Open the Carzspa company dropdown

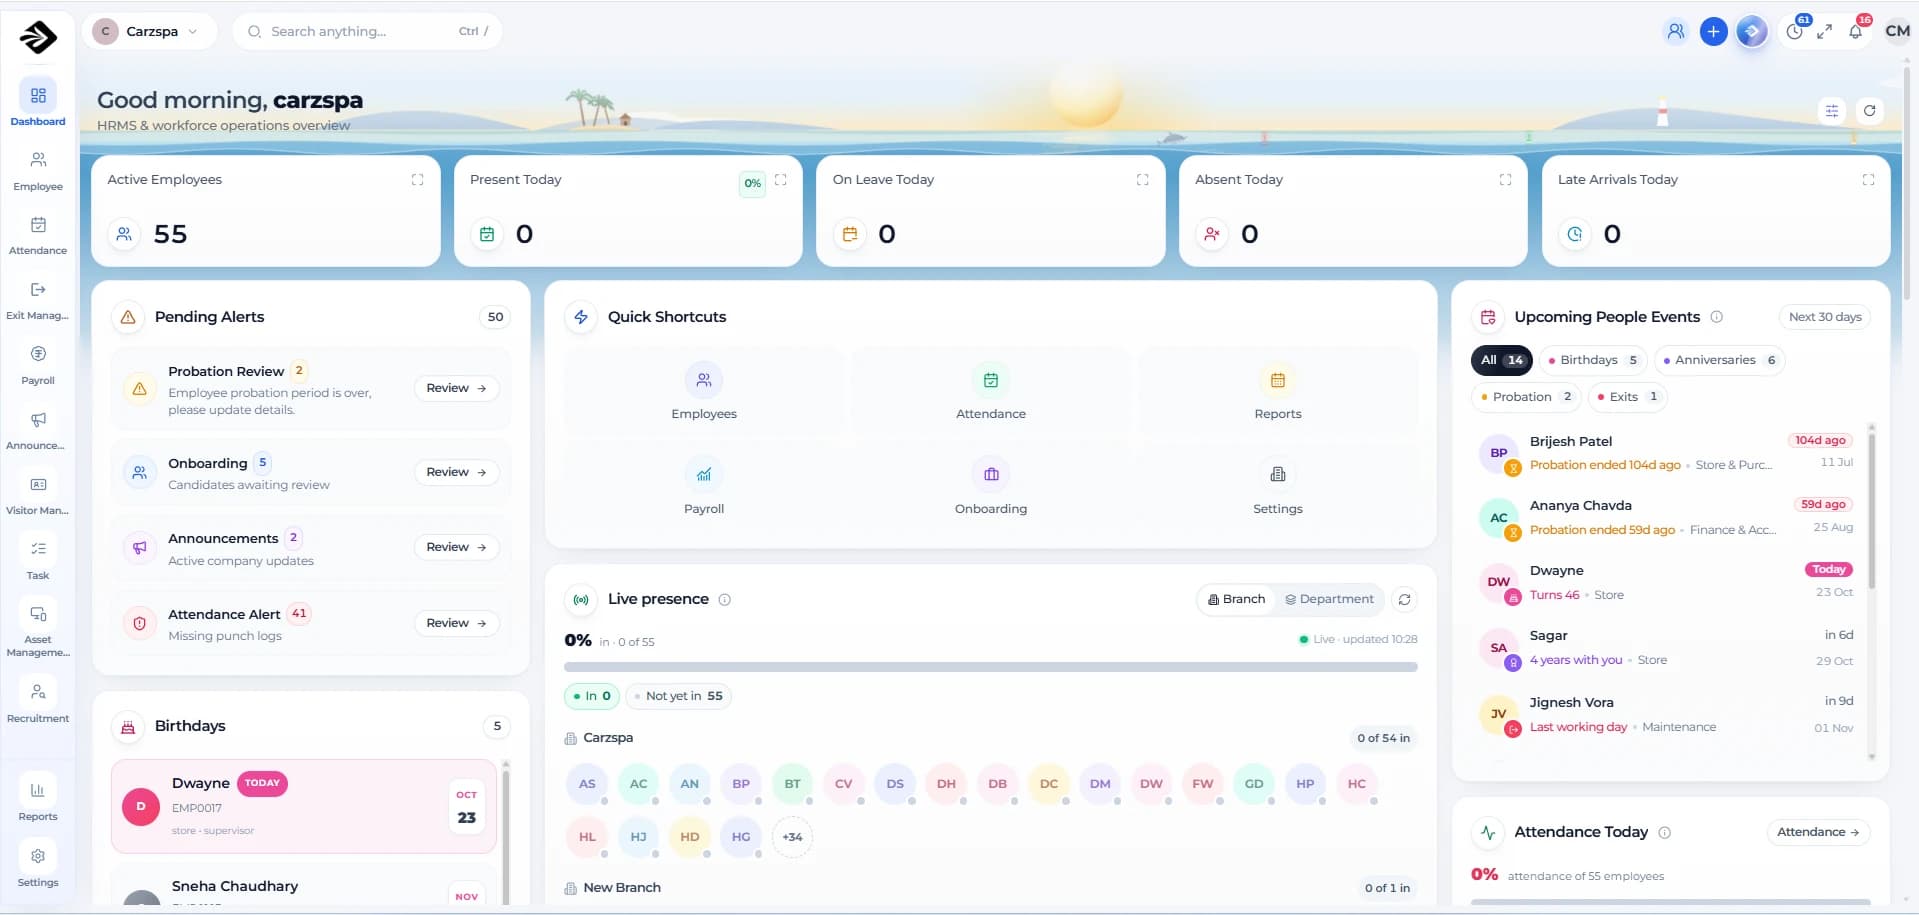pyautogui.click(x=150, y=32)
